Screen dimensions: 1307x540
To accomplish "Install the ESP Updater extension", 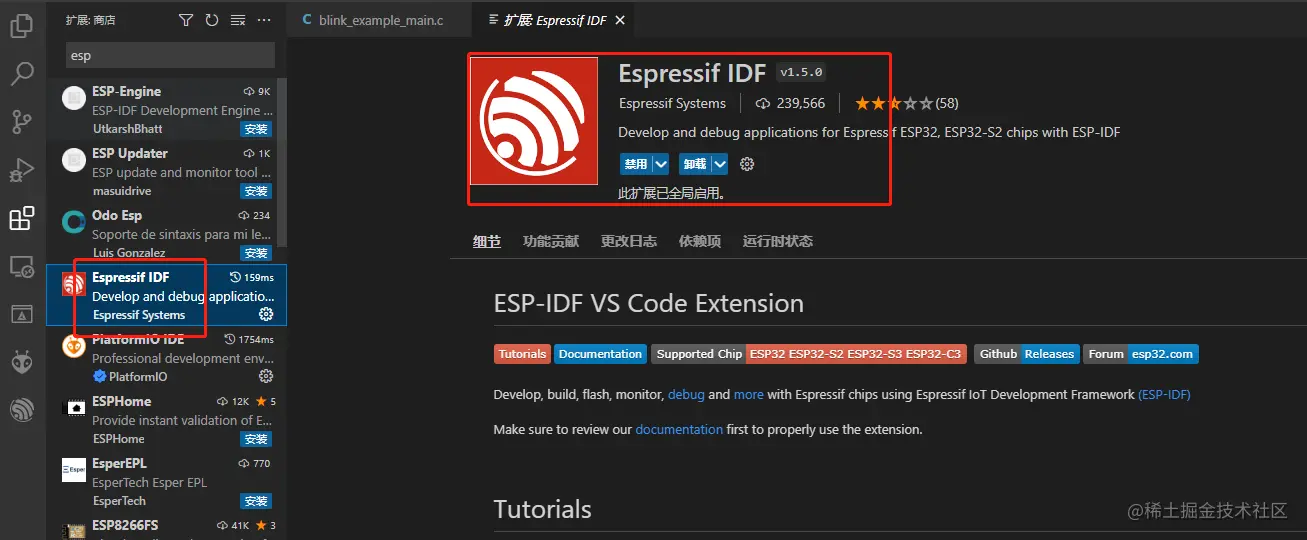I will point(256,191).
